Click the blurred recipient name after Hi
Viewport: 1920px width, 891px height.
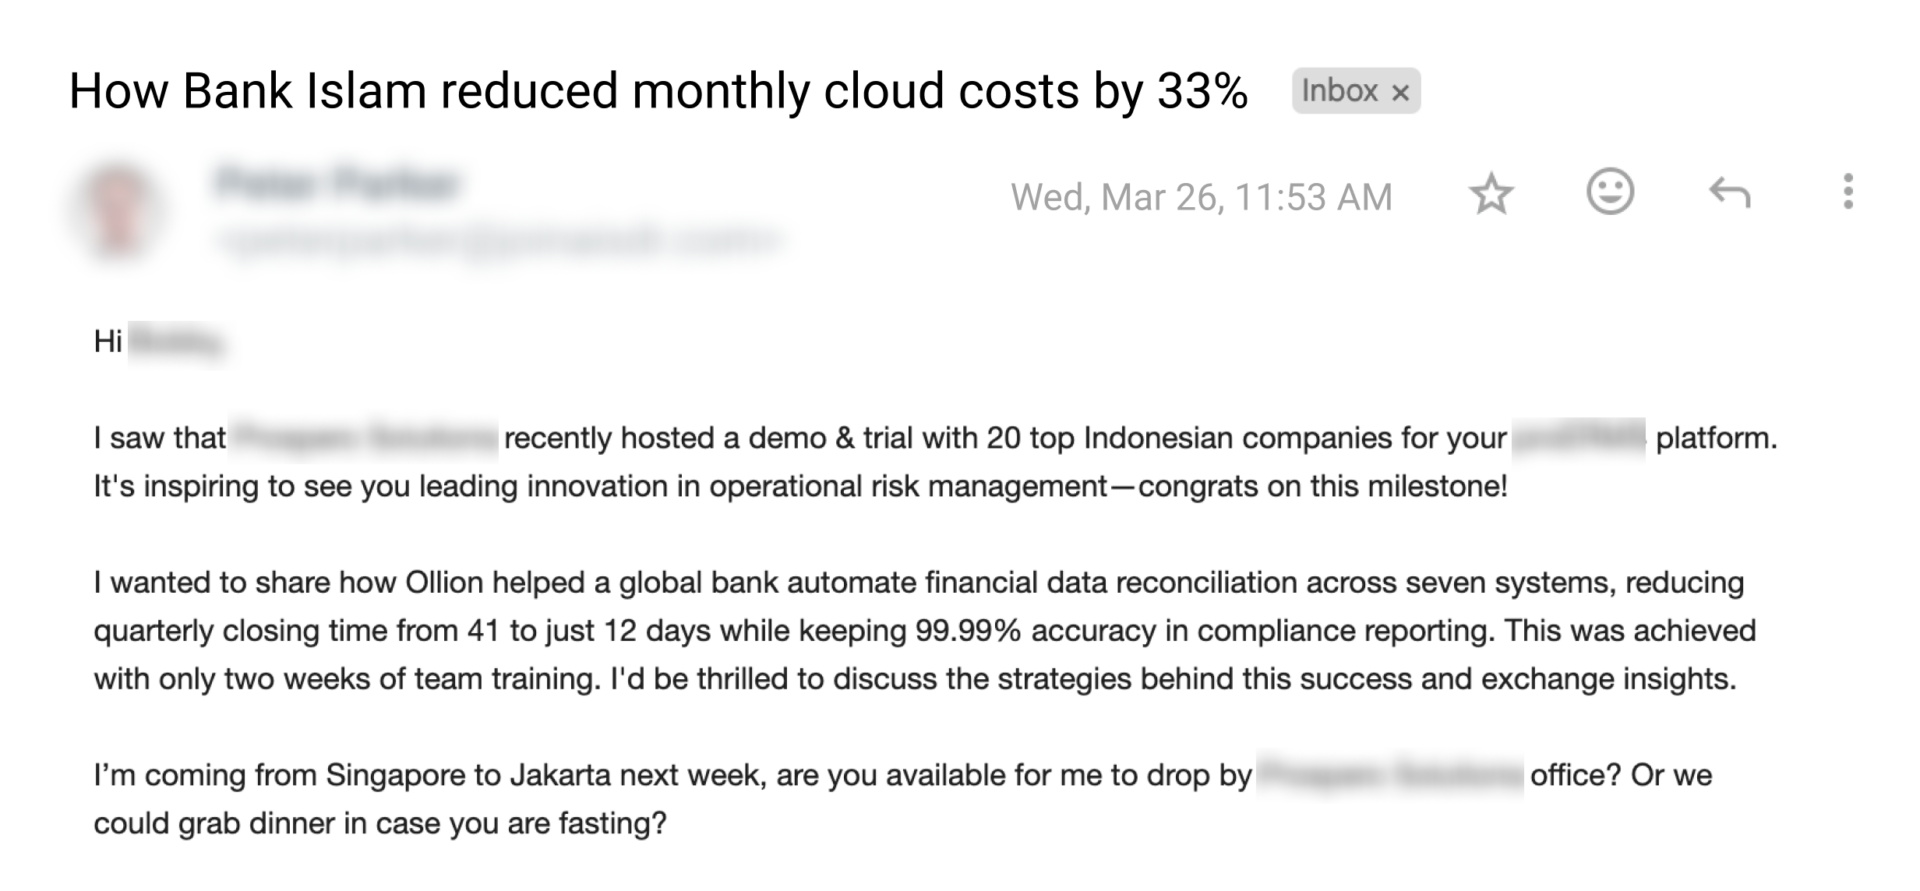pos(176,342)
